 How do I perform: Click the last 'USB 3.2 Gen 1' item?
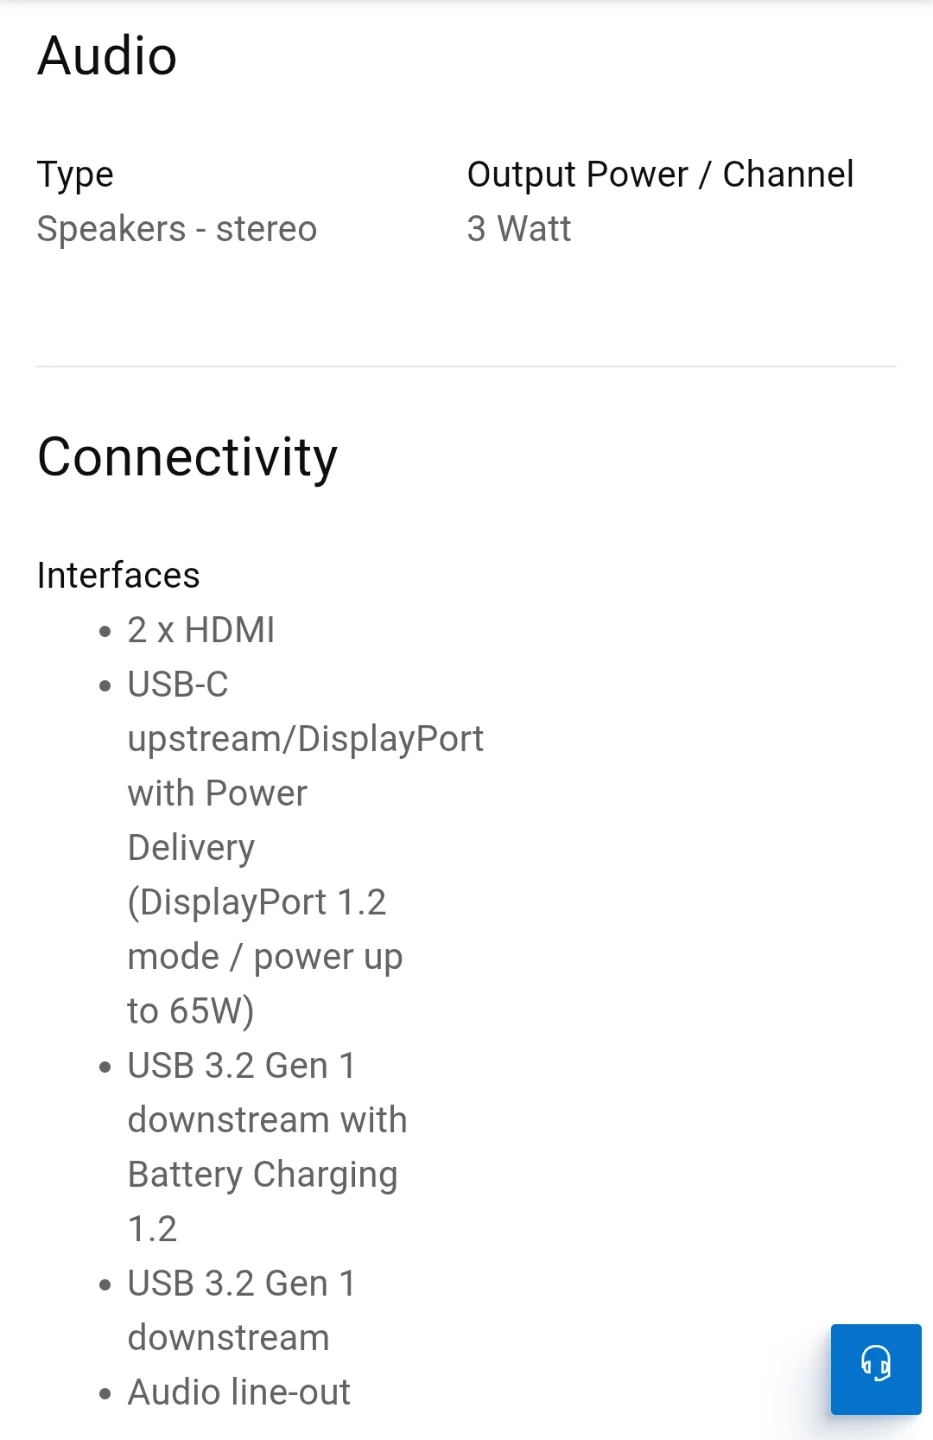(x=241, y=1283)
